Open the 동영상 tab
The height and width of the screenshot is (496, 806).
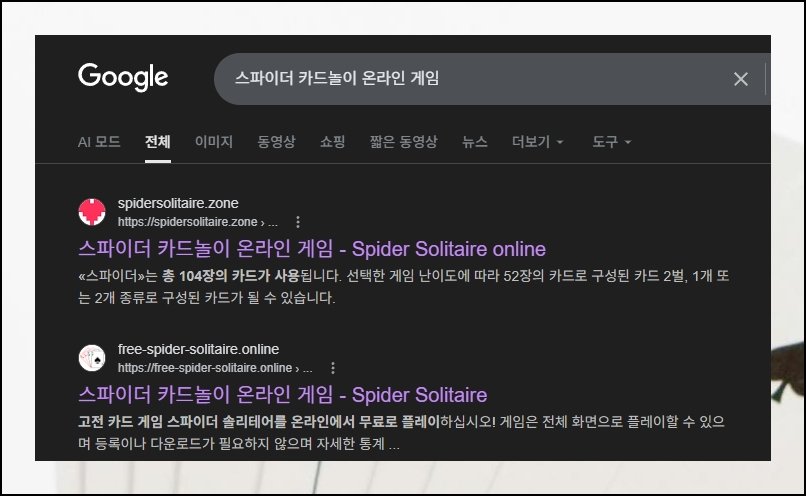277,141
